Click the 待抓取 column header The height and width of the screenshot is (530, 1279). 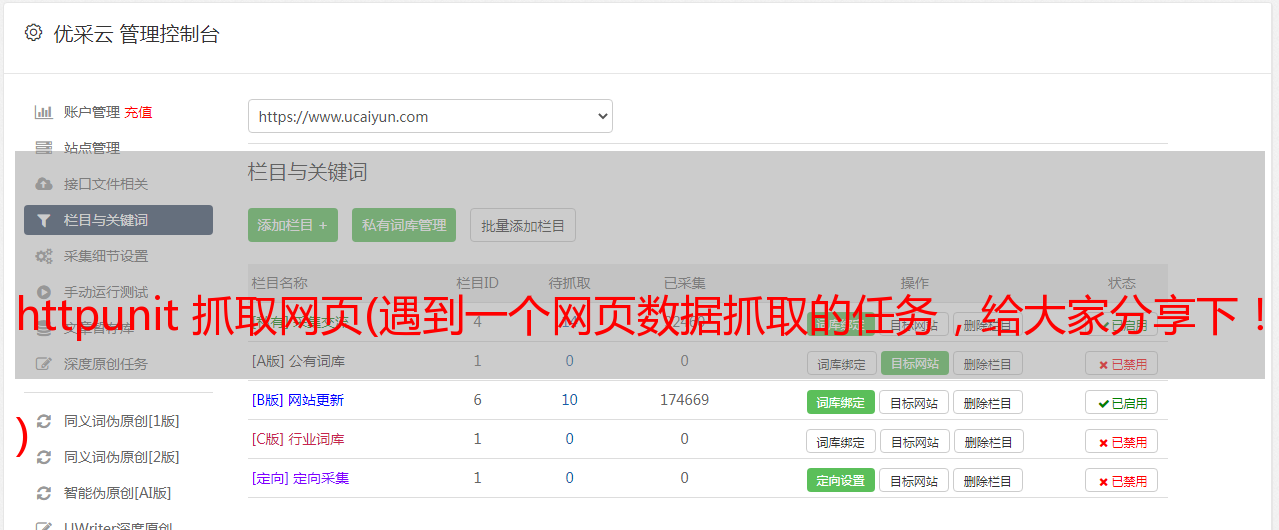569,283
